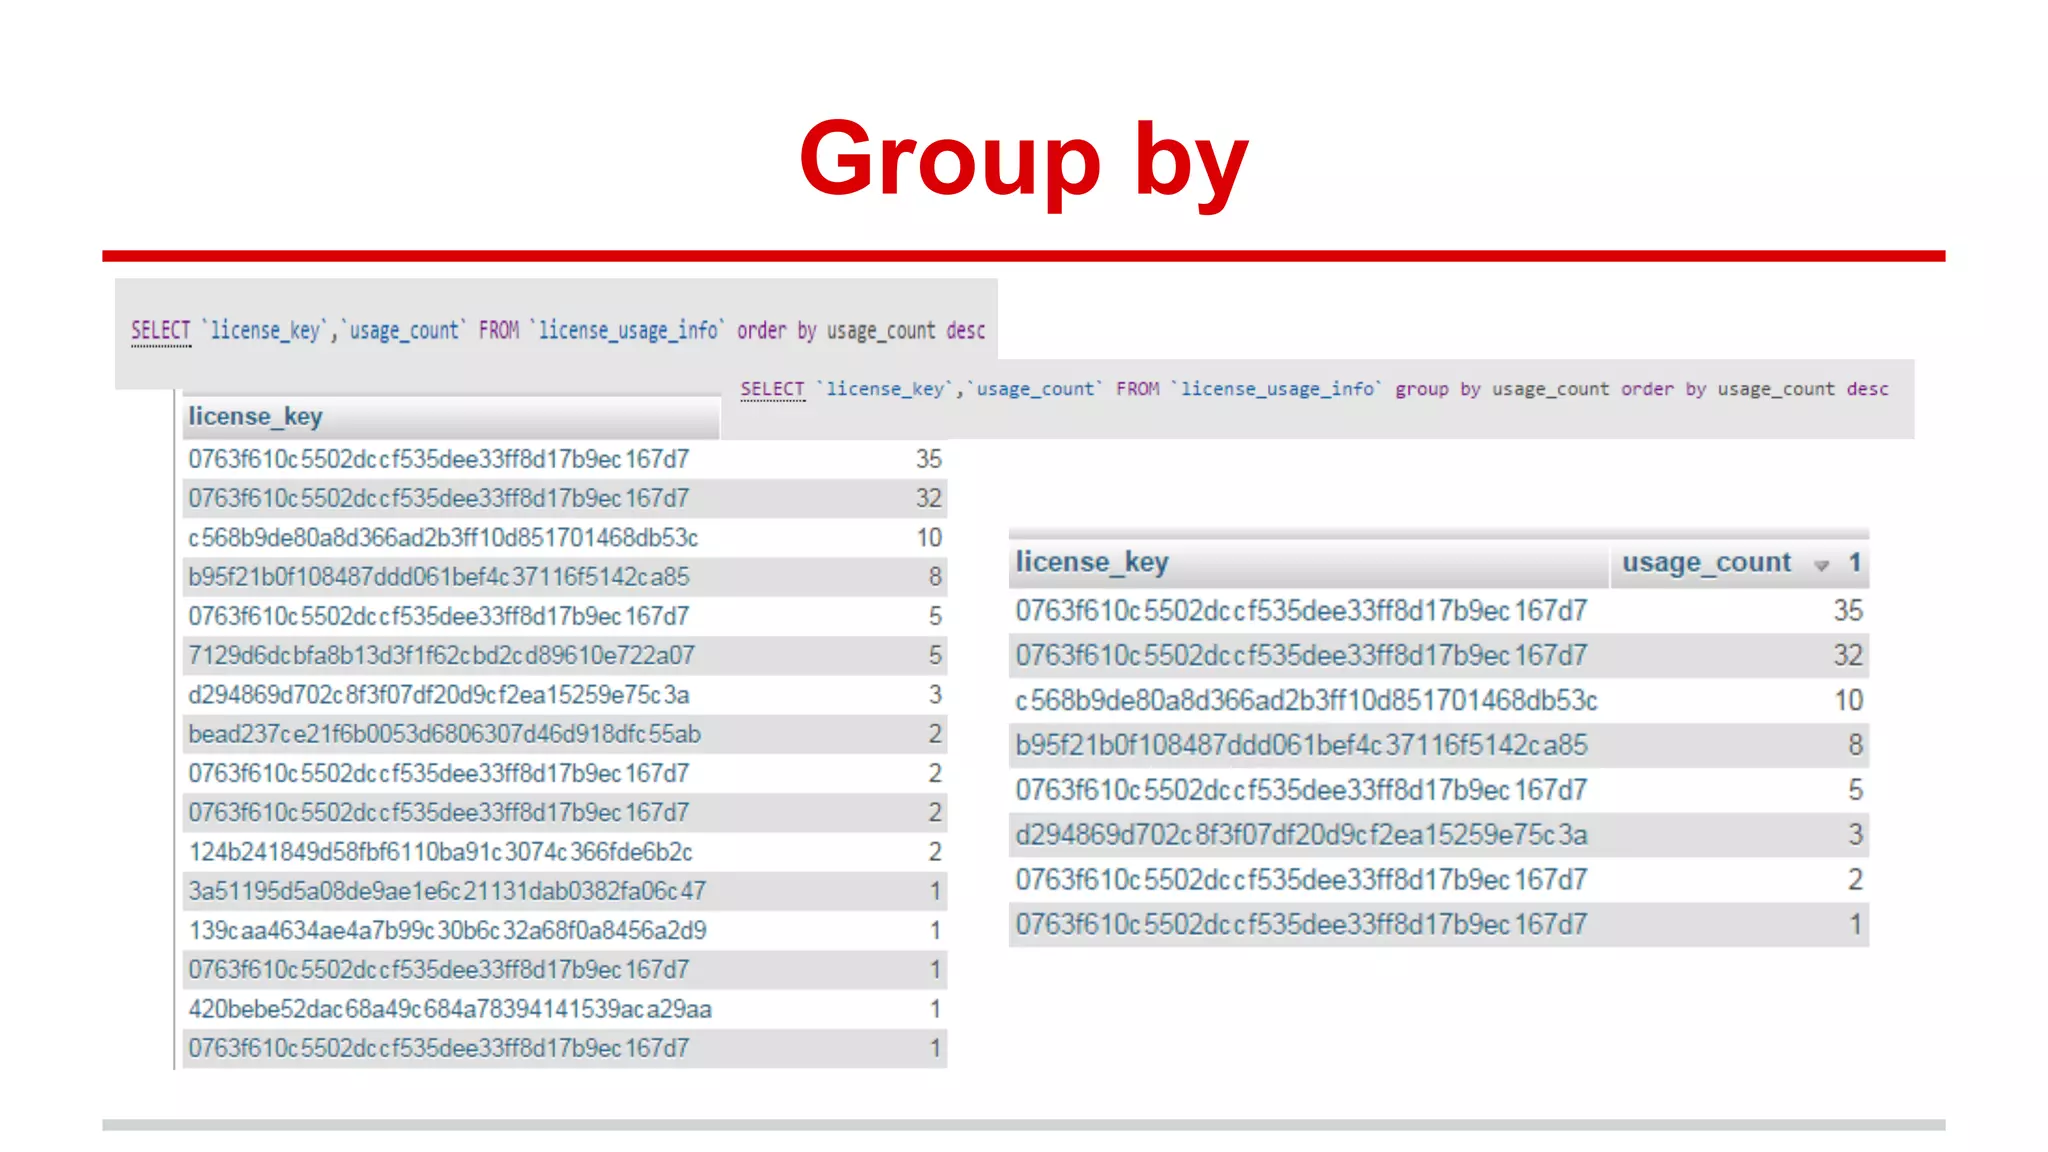Click count 10 in the grouped table
The image size is (2048, 1152).
1848,701
